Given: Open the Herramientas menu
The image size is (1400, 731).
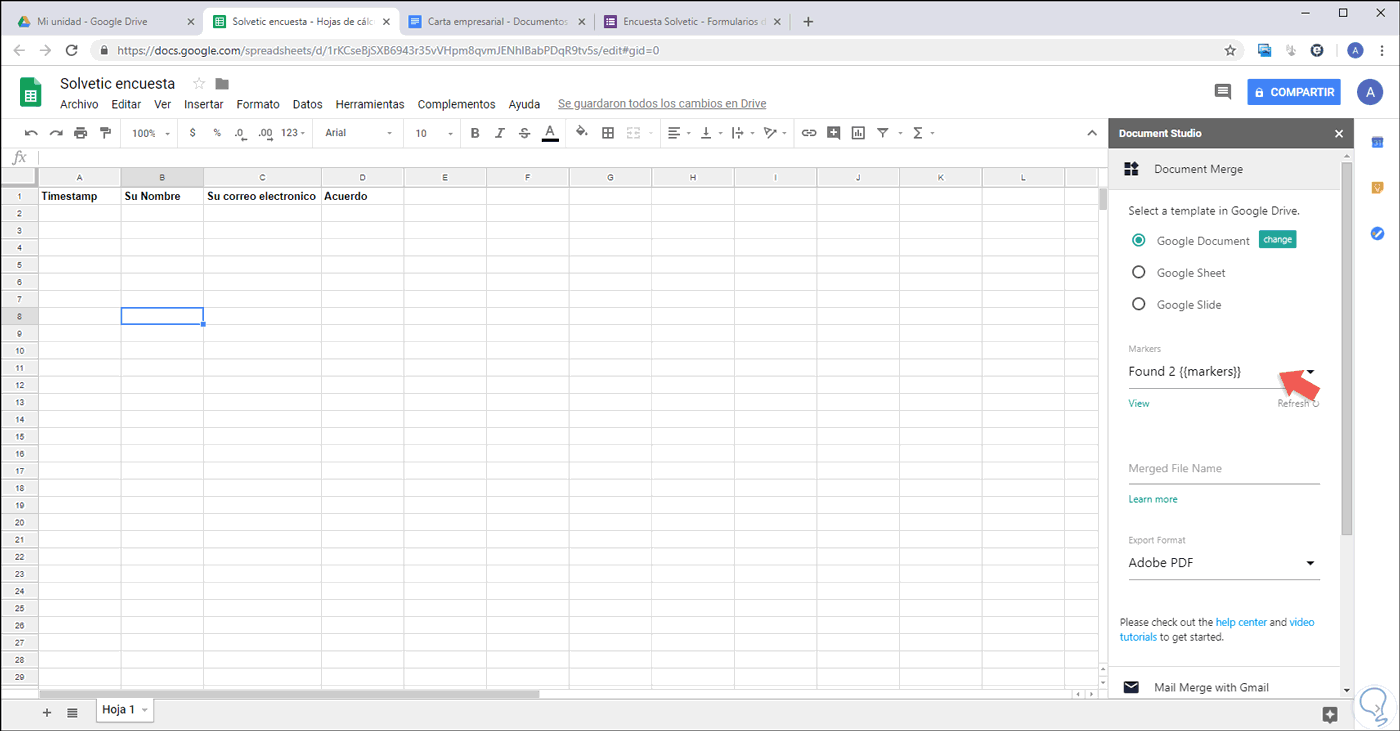Looking at the screenshot, I should point(370,104).
